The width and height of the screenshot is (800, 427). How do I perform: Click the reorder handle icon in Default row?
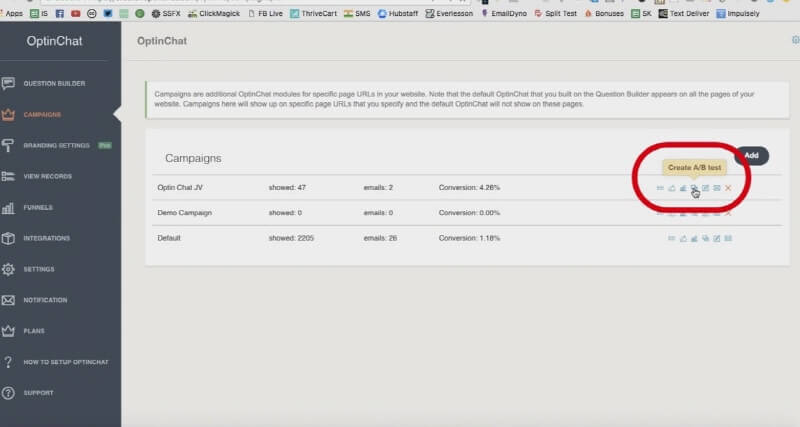(x=671, y=238)
